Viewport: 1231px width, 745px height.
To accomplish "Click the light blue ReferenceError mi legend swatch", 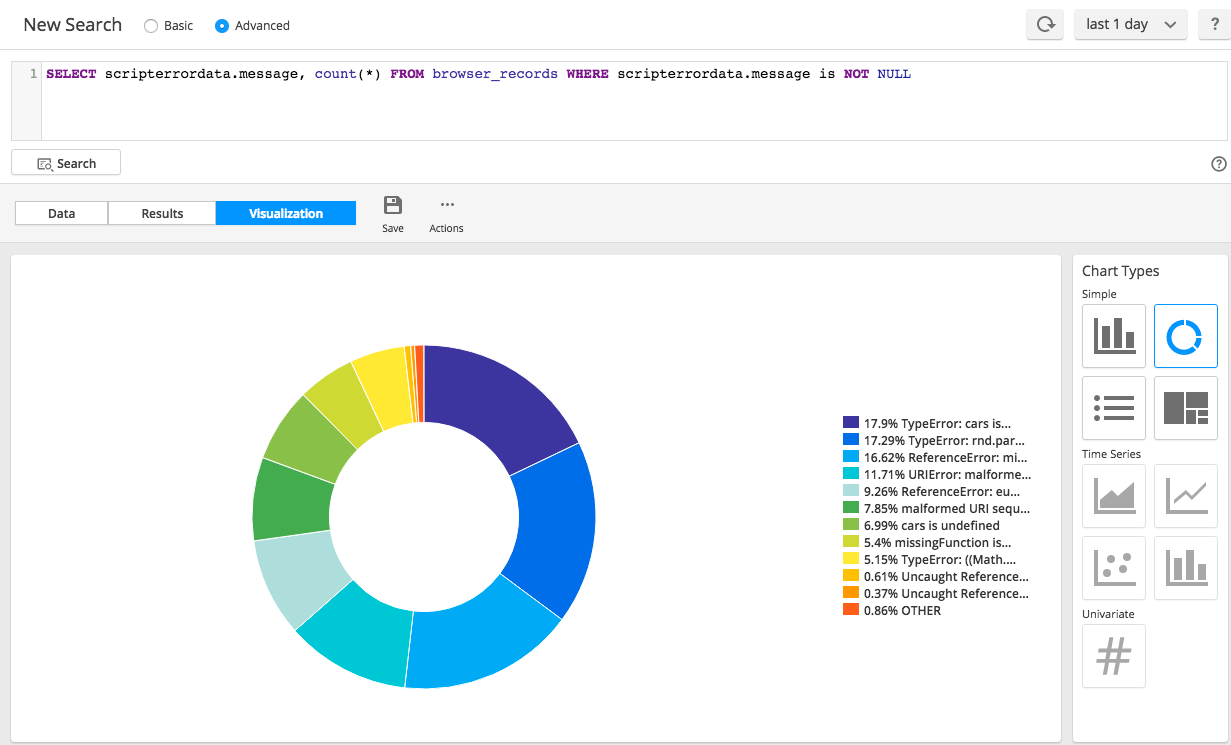I will (x=851, y=457).
